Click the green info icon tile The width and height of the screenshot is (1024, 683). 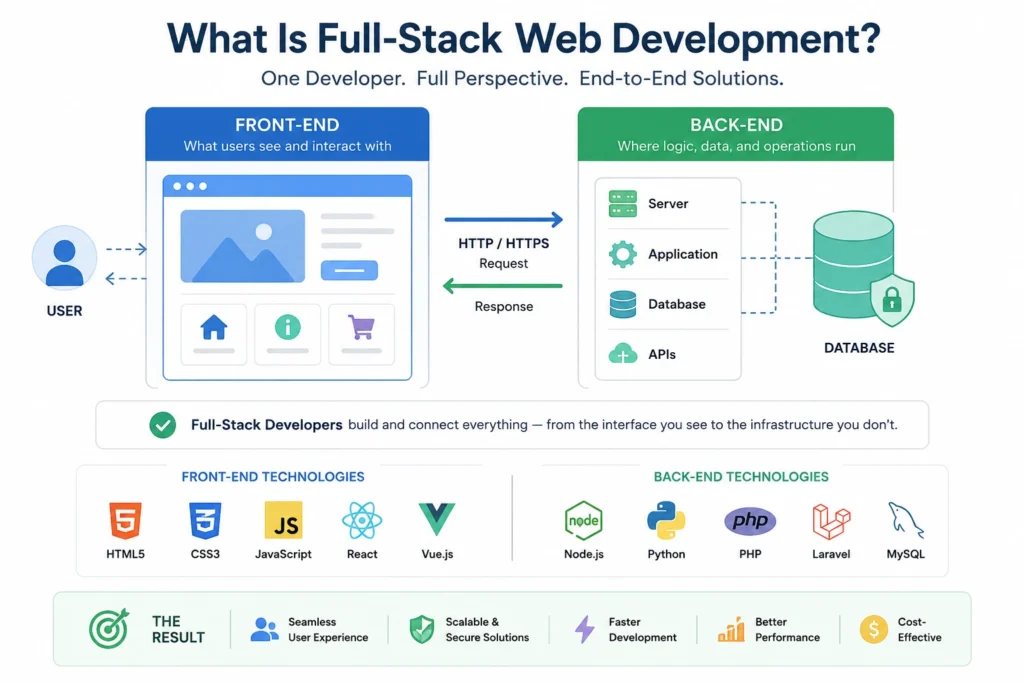(x=287, y=334)
